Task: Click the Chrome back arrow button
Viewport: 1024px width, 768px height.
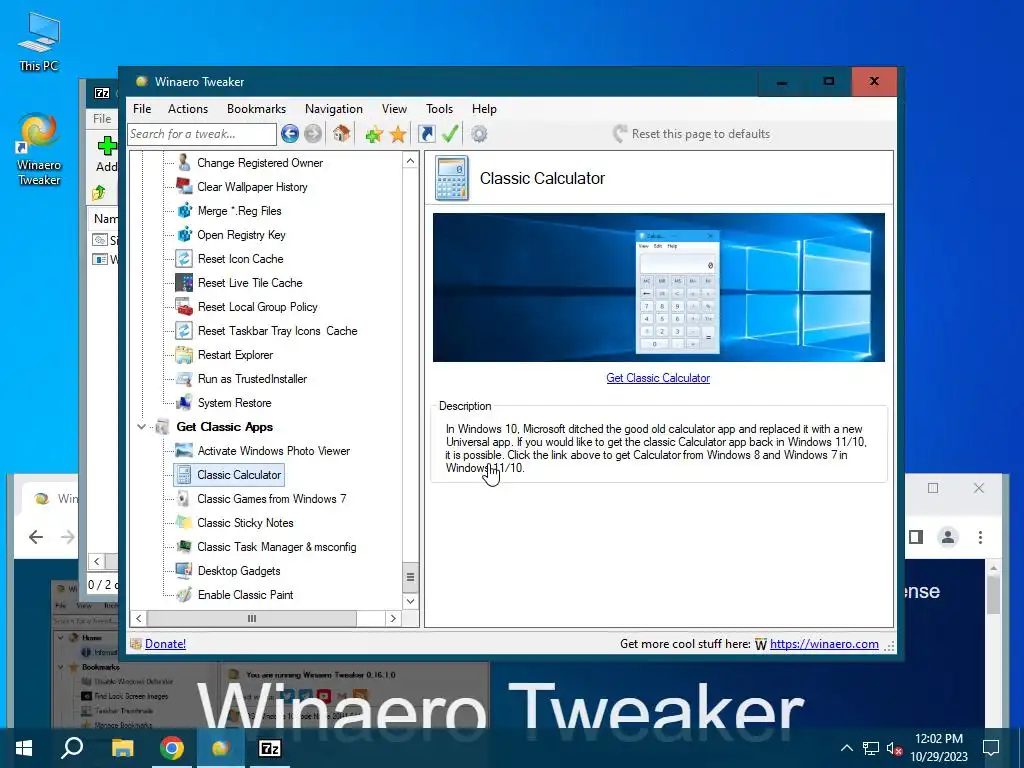Action: [36, 537]
